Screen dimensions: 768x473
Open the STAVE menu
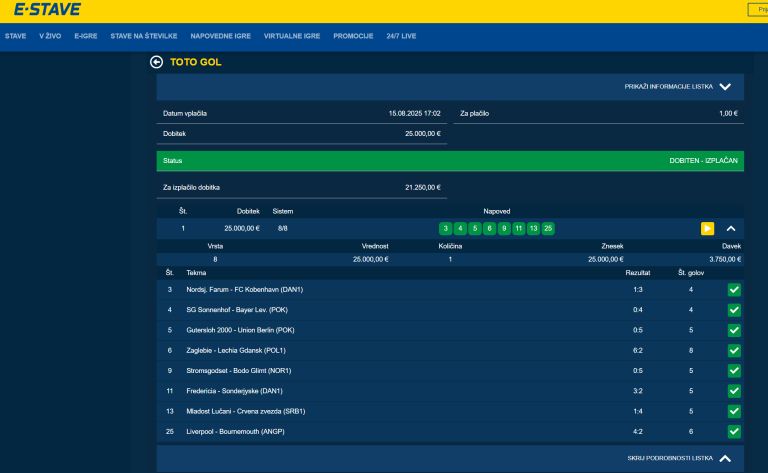(16, 36)
